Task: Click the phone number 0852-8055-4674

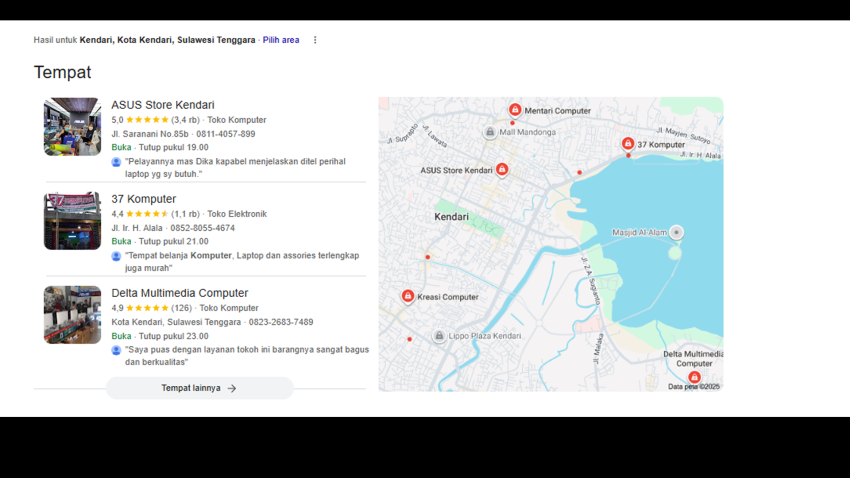Action: coord(203,228)
